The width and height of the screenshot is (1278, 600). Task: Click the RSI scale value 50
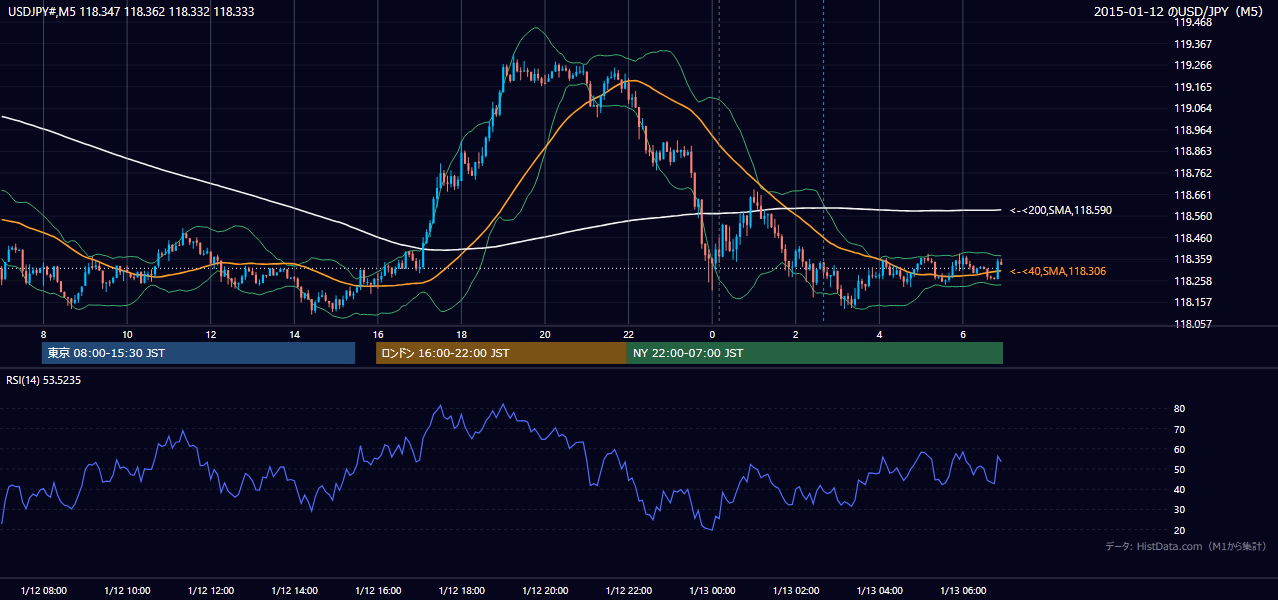[1179, 469]
